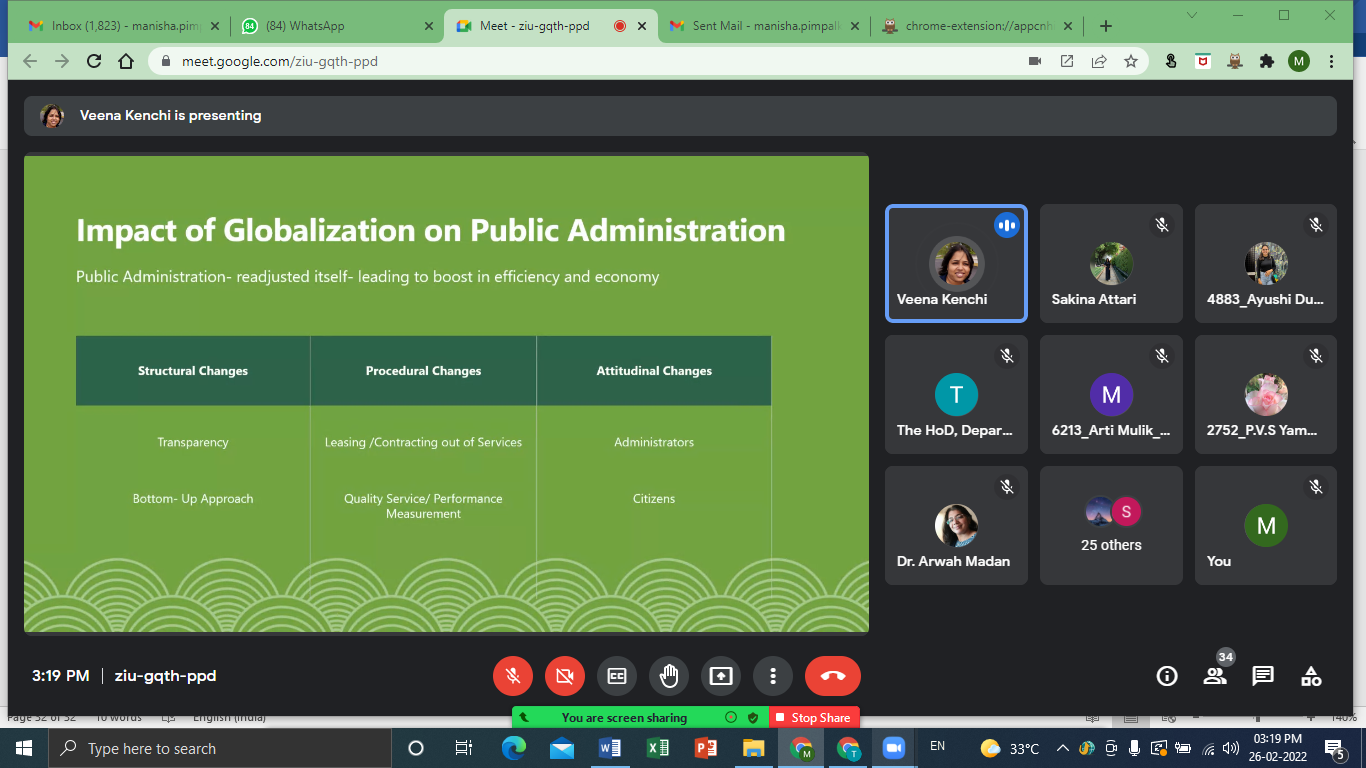Open the present now screen icon
Viewport: 1366px width, 768px height.
click(x=721, y=676)
